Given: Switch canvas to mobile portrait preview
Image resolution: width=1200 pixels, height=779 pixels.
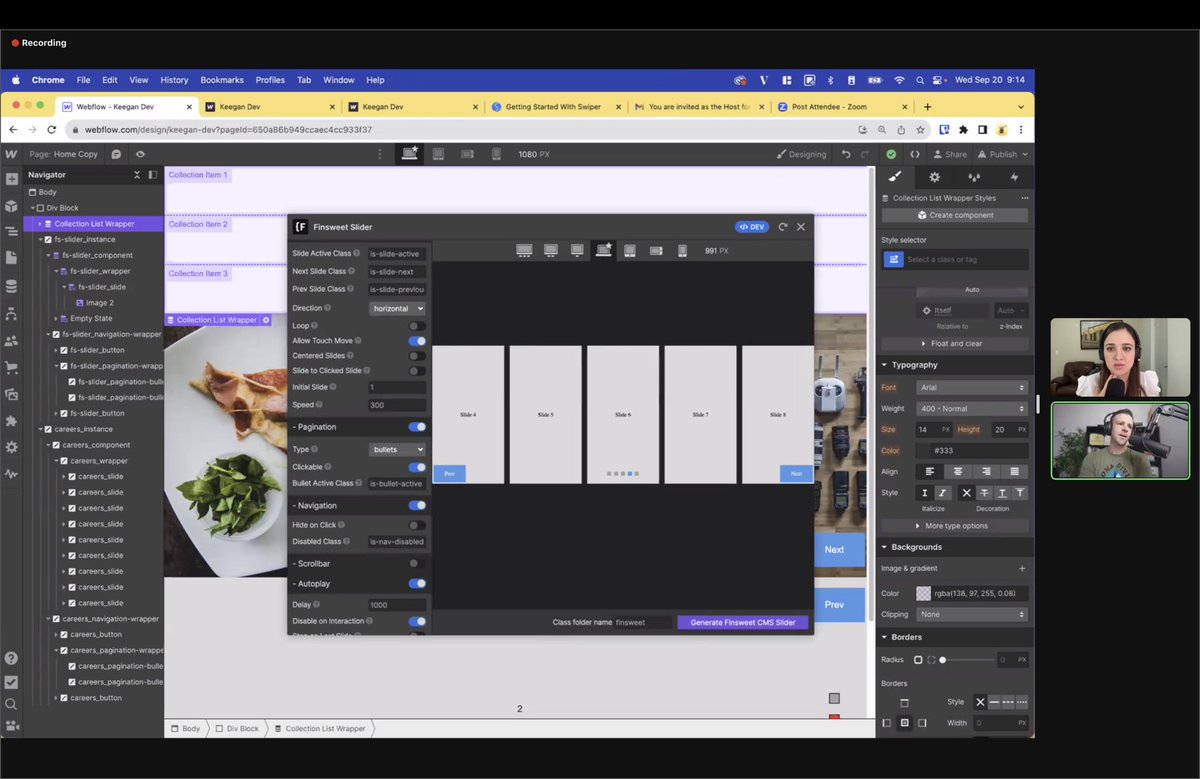Looking at the screenshot, I should pos(496,153).
